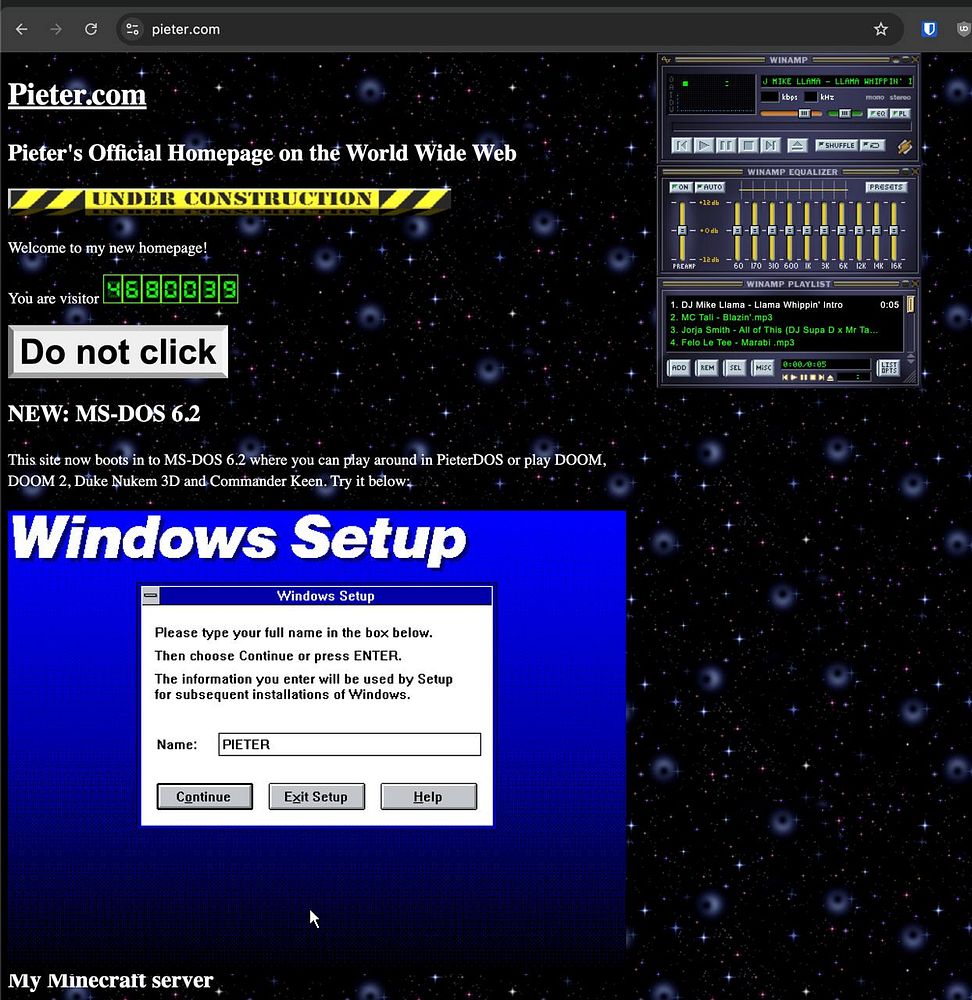Click browser forward arrow
The width and height of the screenshot is (972, 1000).
[56, 29]
